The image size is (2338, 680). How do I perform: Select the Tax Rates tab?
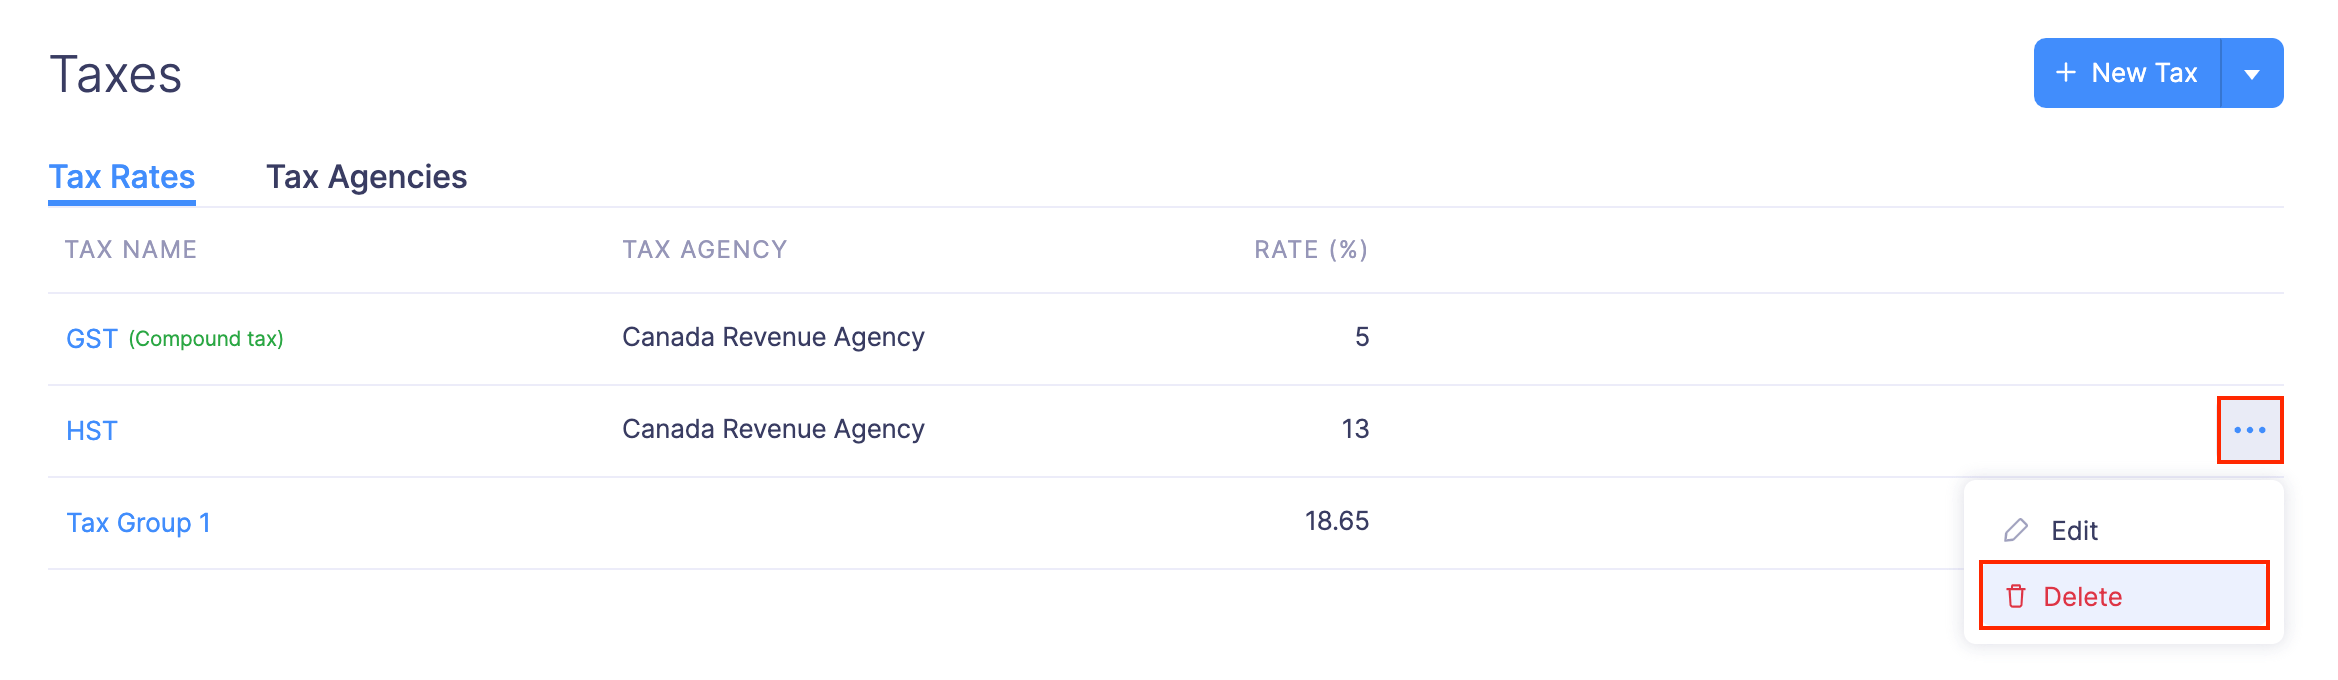point(122,177)
